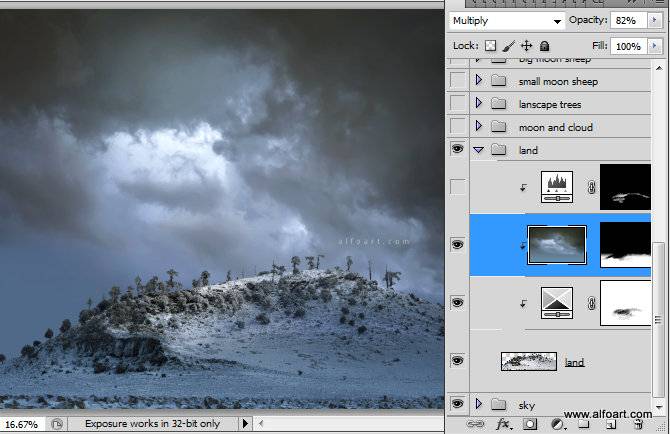Click the lock all padlock icon

544,46
